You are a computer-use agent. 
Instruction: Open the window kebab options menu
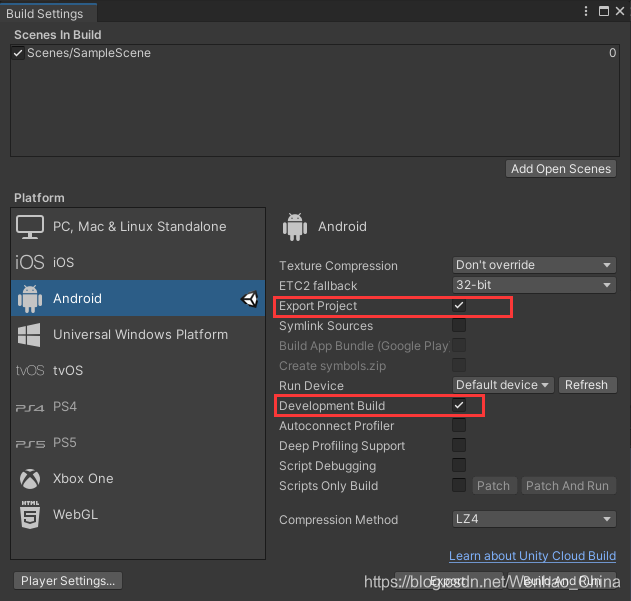[x=586, y=11]
